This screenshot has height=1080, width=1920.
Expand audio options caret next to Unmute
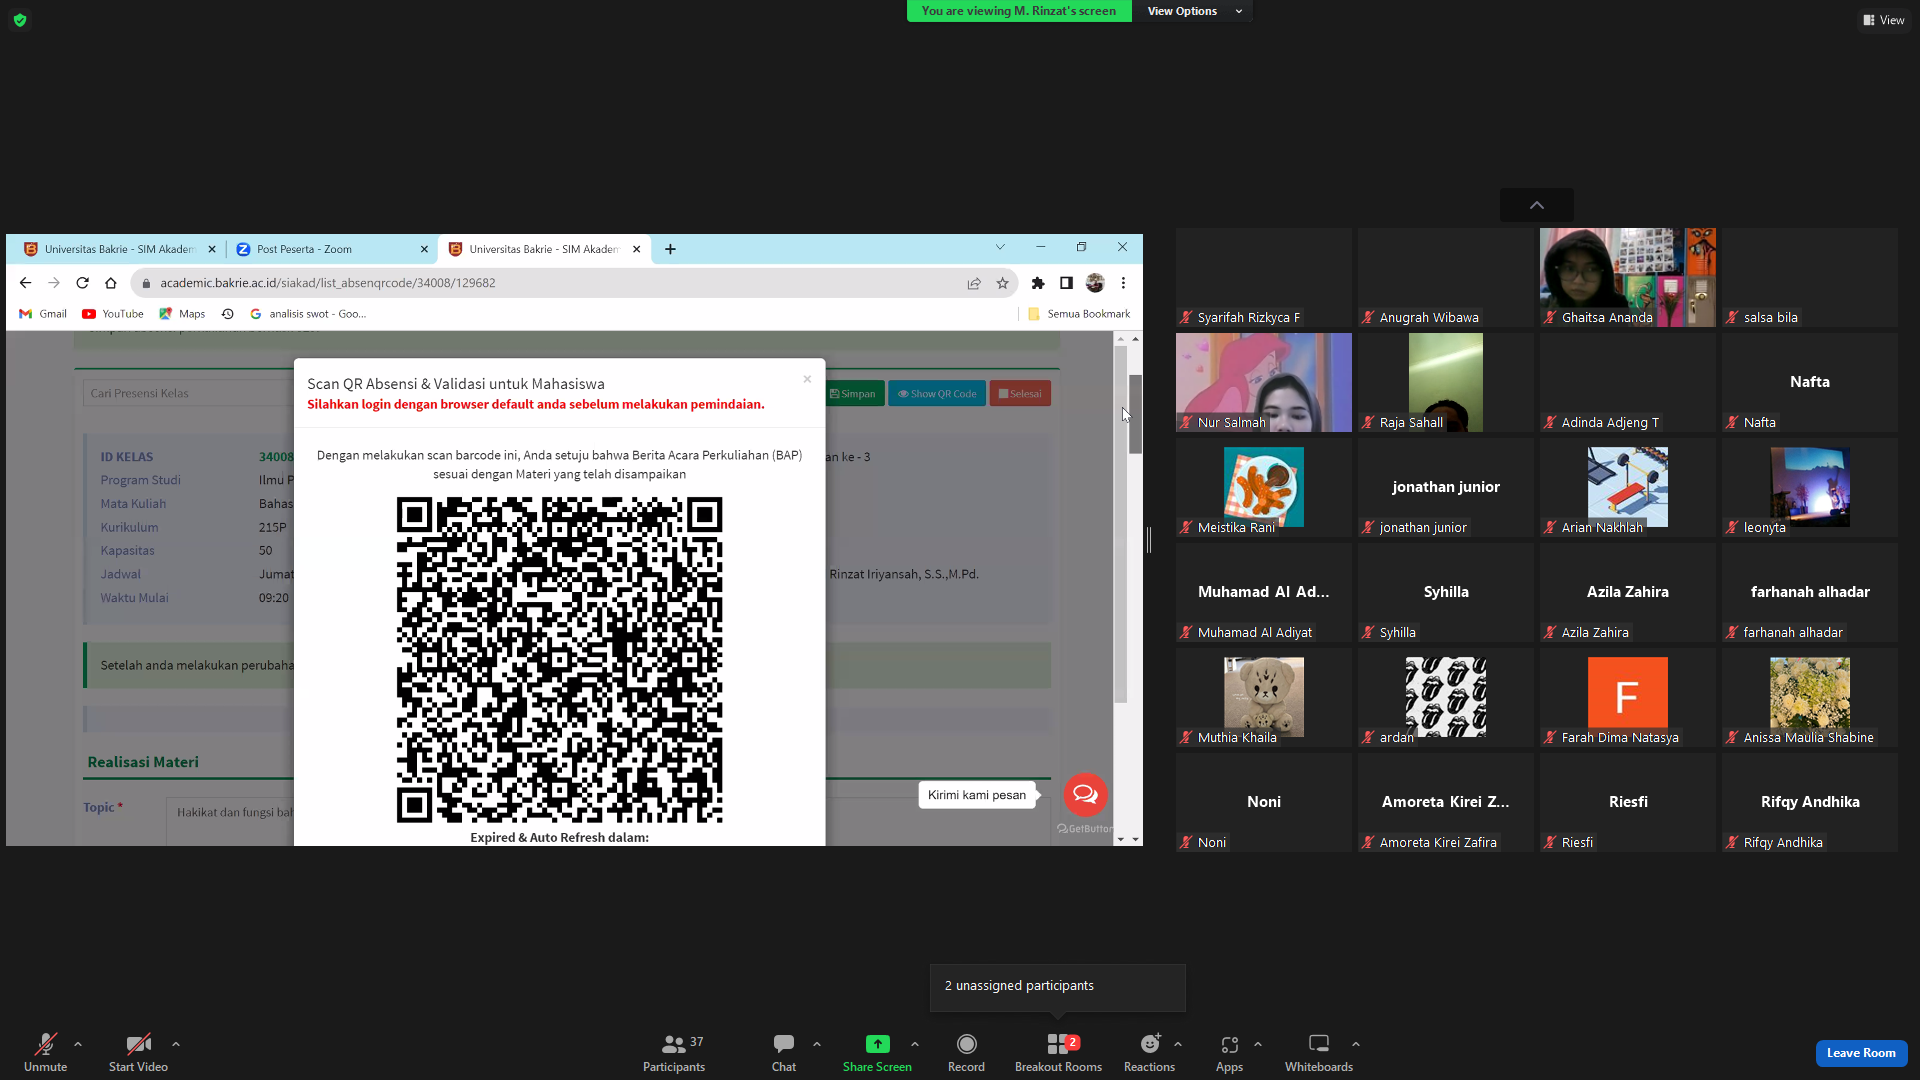(78, 1044)
